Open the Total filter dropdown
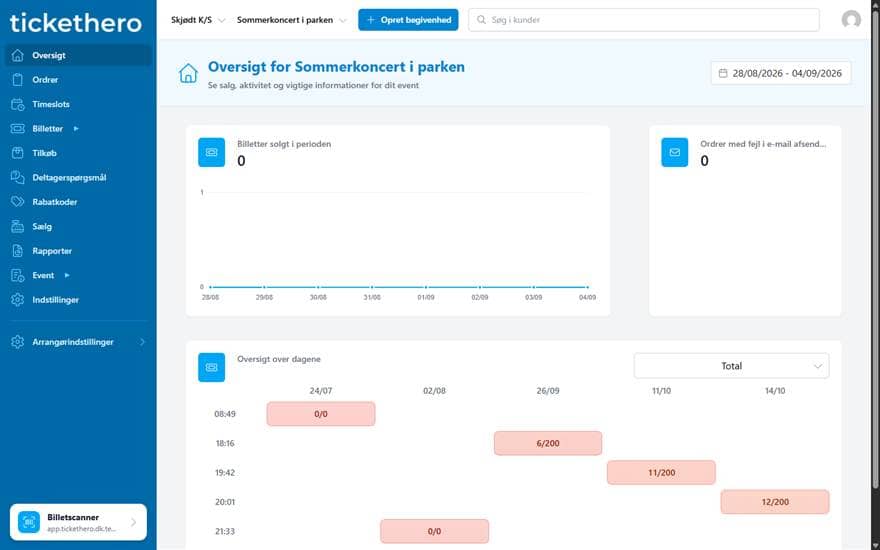Viewport: 880px width, 550px height. (731, 366)
